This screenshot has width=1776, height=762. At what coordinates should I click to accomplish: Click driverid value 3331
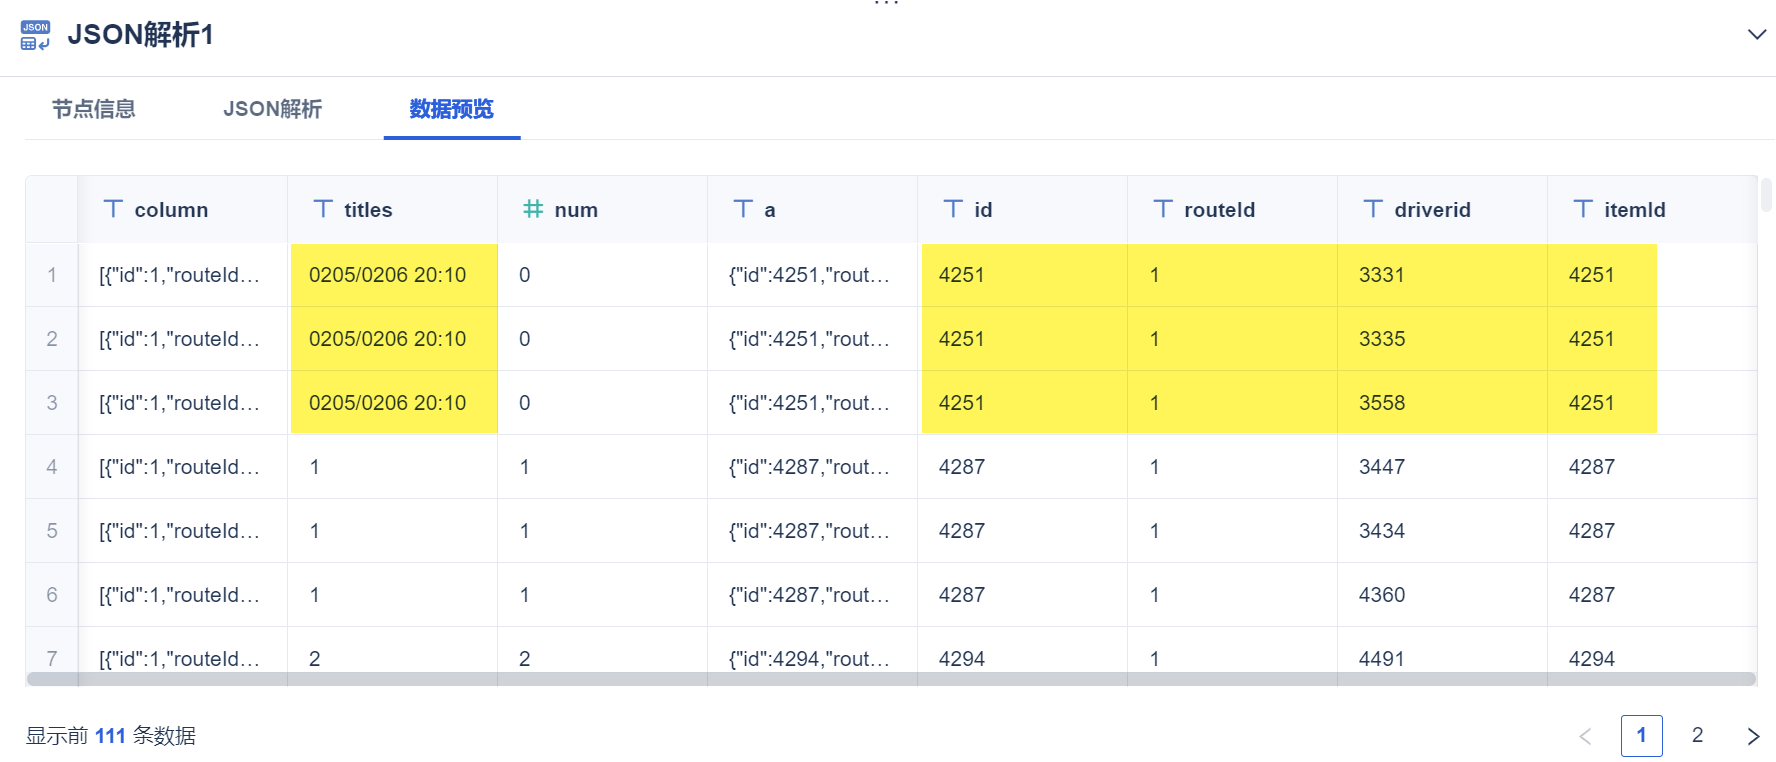1381,275
